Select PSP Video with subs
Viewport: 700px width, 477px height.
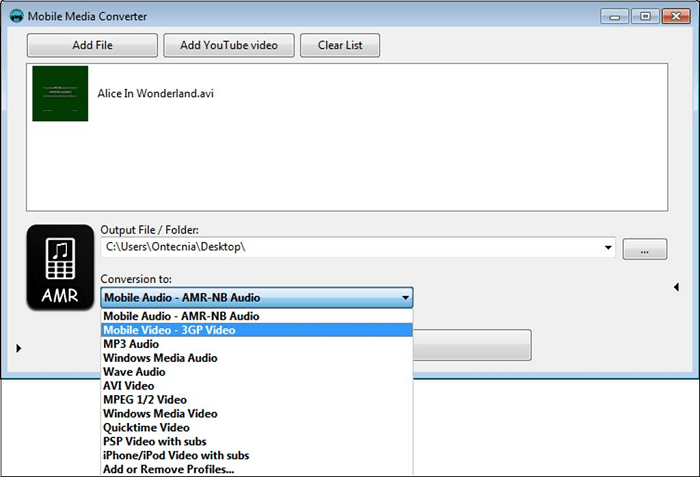[257, 441]
